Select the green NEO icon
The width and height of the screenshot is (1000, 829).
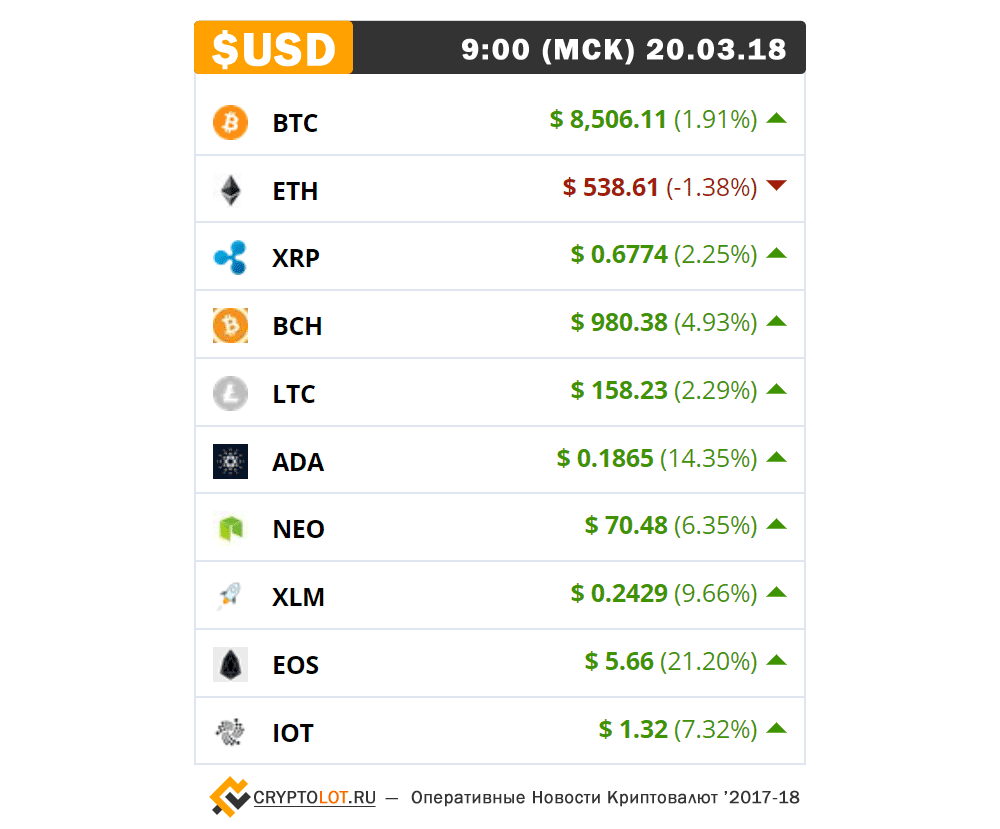230,529
